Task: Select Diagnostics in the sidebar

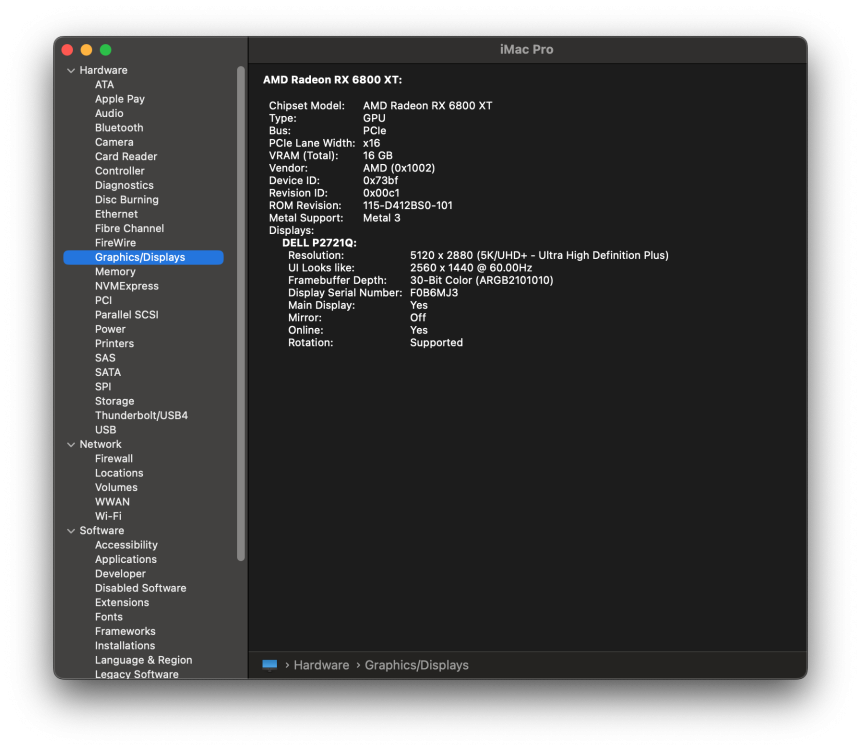Action: 124,185
